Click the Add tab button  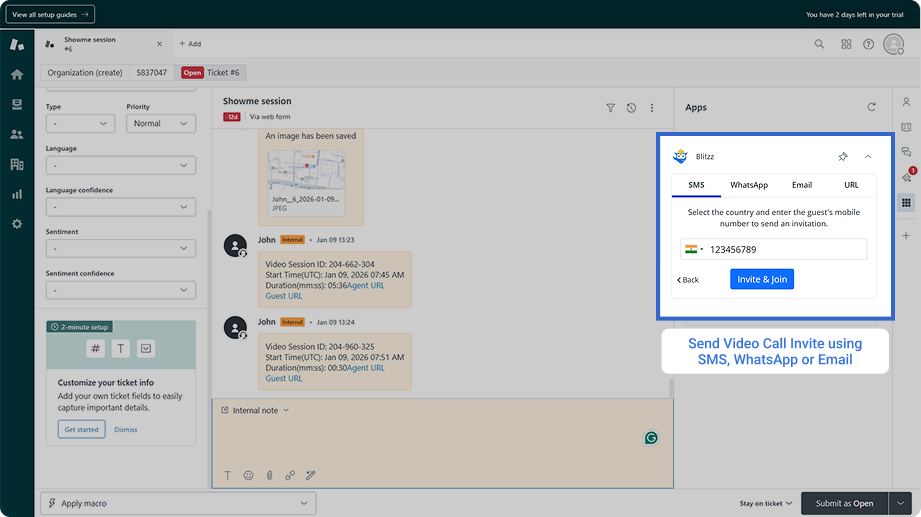click(x=190, y=44)
